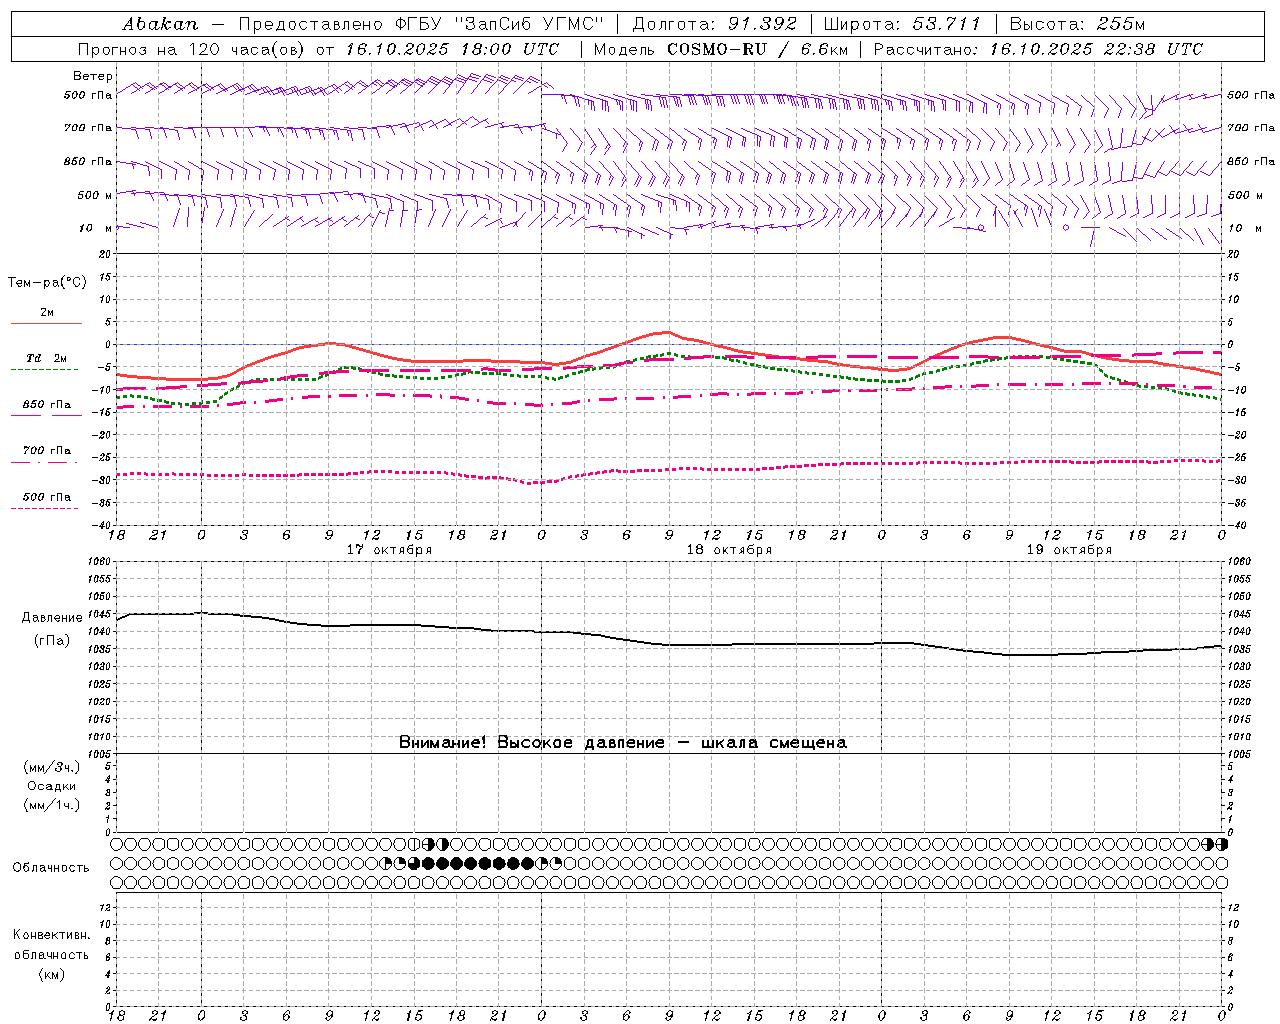This screenshot has height=1024, width=1280.
Task: Click the "Модель COSMO-RU / 6.6км" text
Action: 720,49
